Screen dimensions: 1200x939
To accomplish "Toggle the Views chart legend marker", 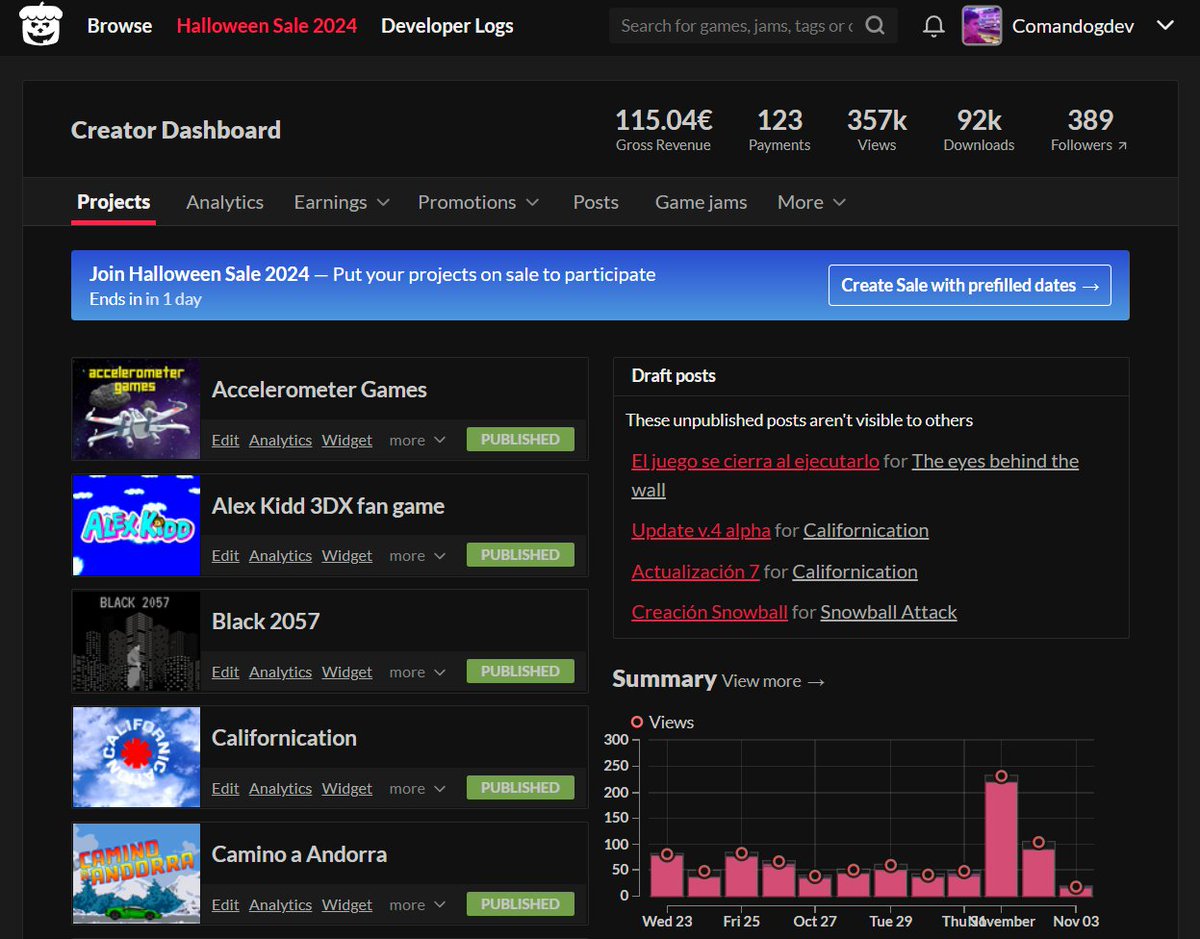I will [637, 722].
